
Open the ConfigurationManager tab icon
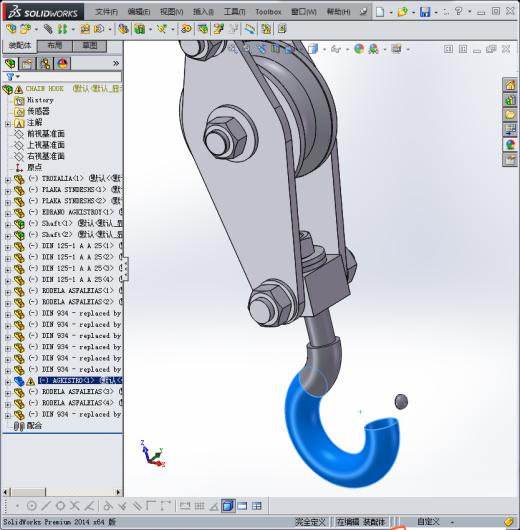click(45, 64)
